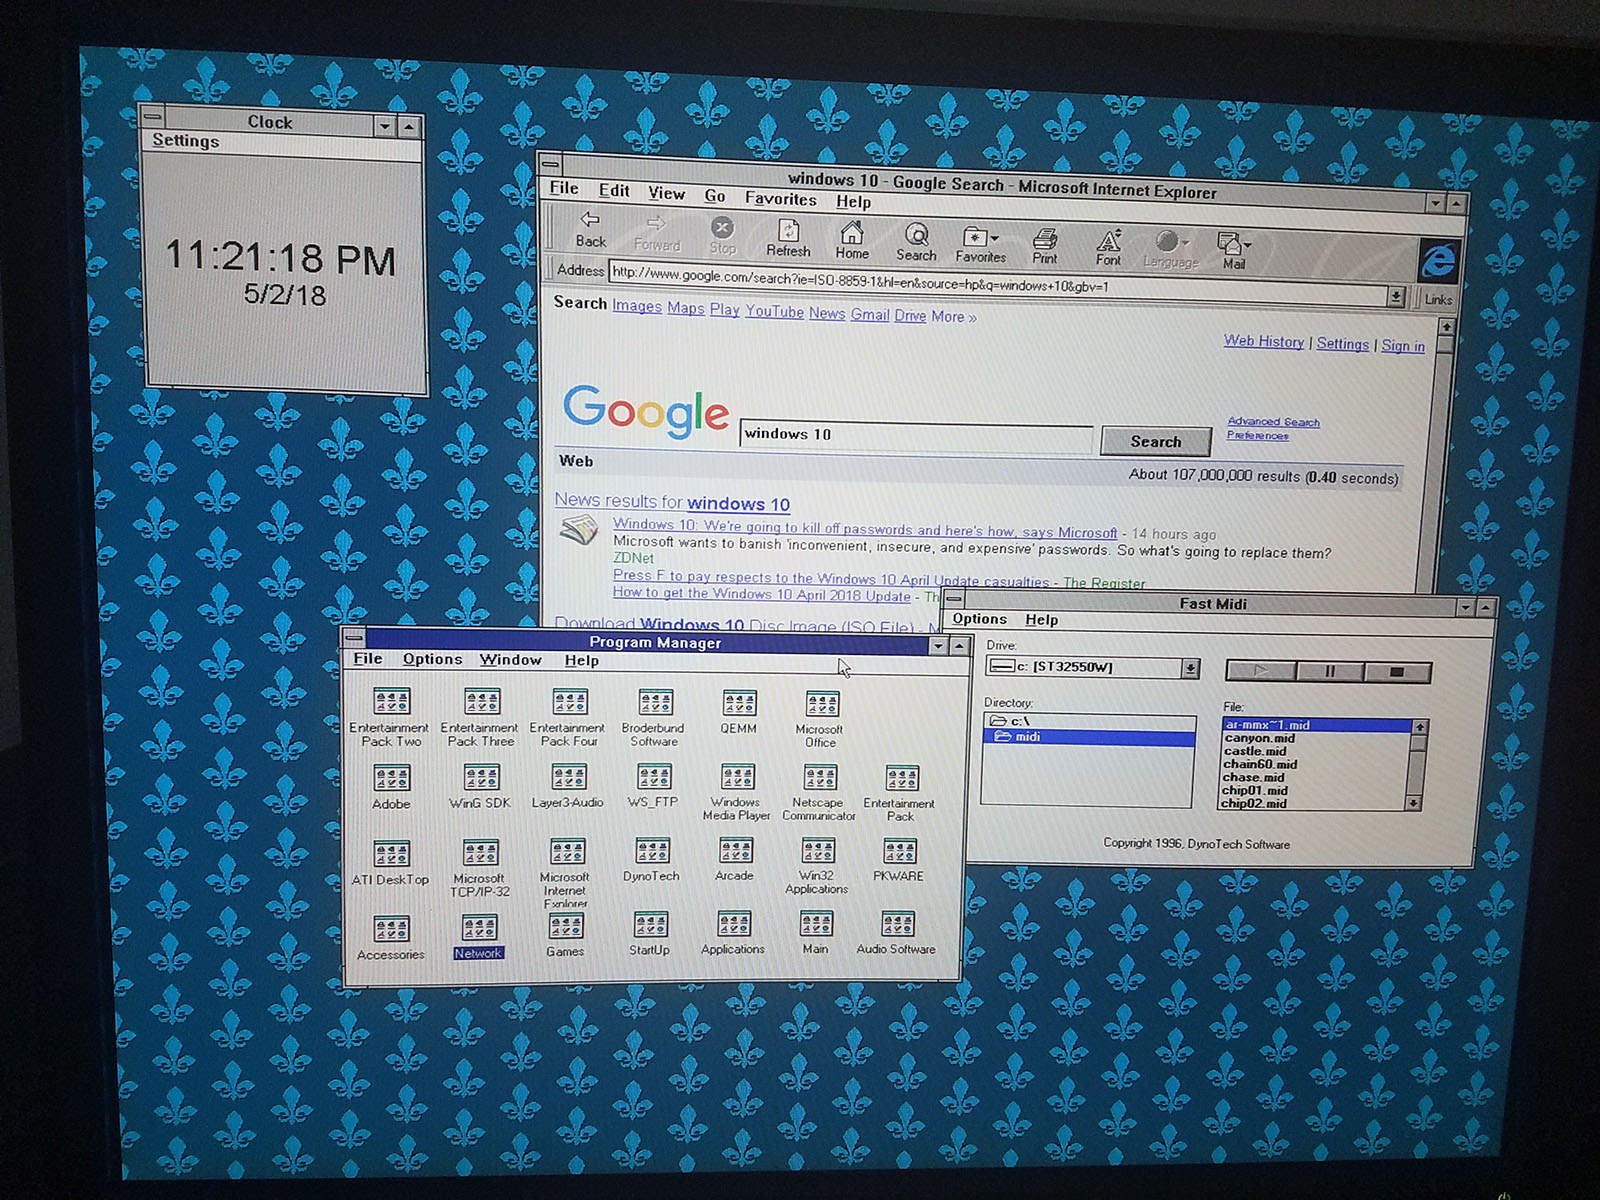The height and width of the screenshot is (1200, 1600).
Task: Open the Advanced Search link
Action: tap(1273, 422)
